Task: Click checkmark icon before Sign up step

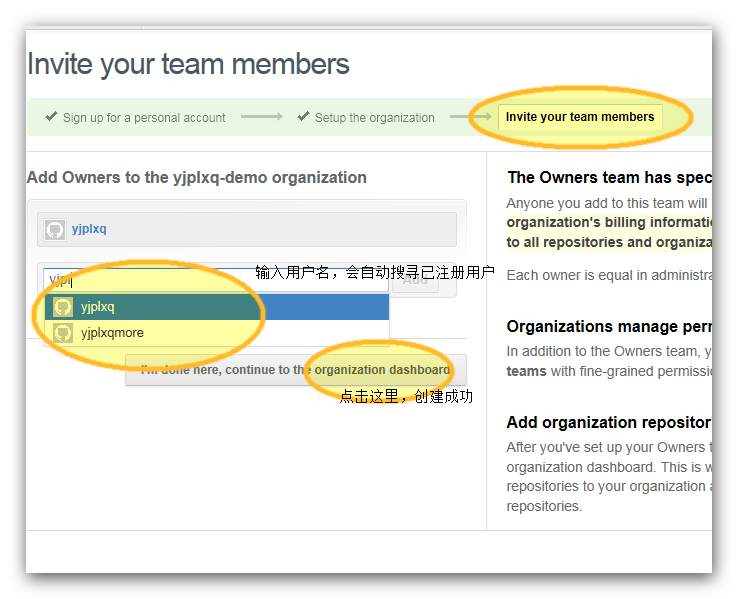Action: point(51,116)
